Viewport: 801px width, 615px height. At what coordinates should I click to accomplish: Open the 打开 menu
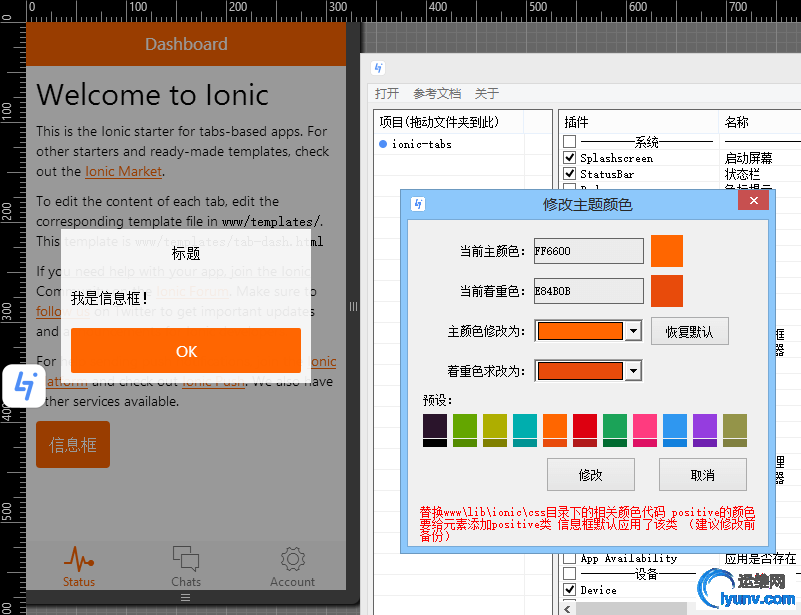(x=387, y=93)
